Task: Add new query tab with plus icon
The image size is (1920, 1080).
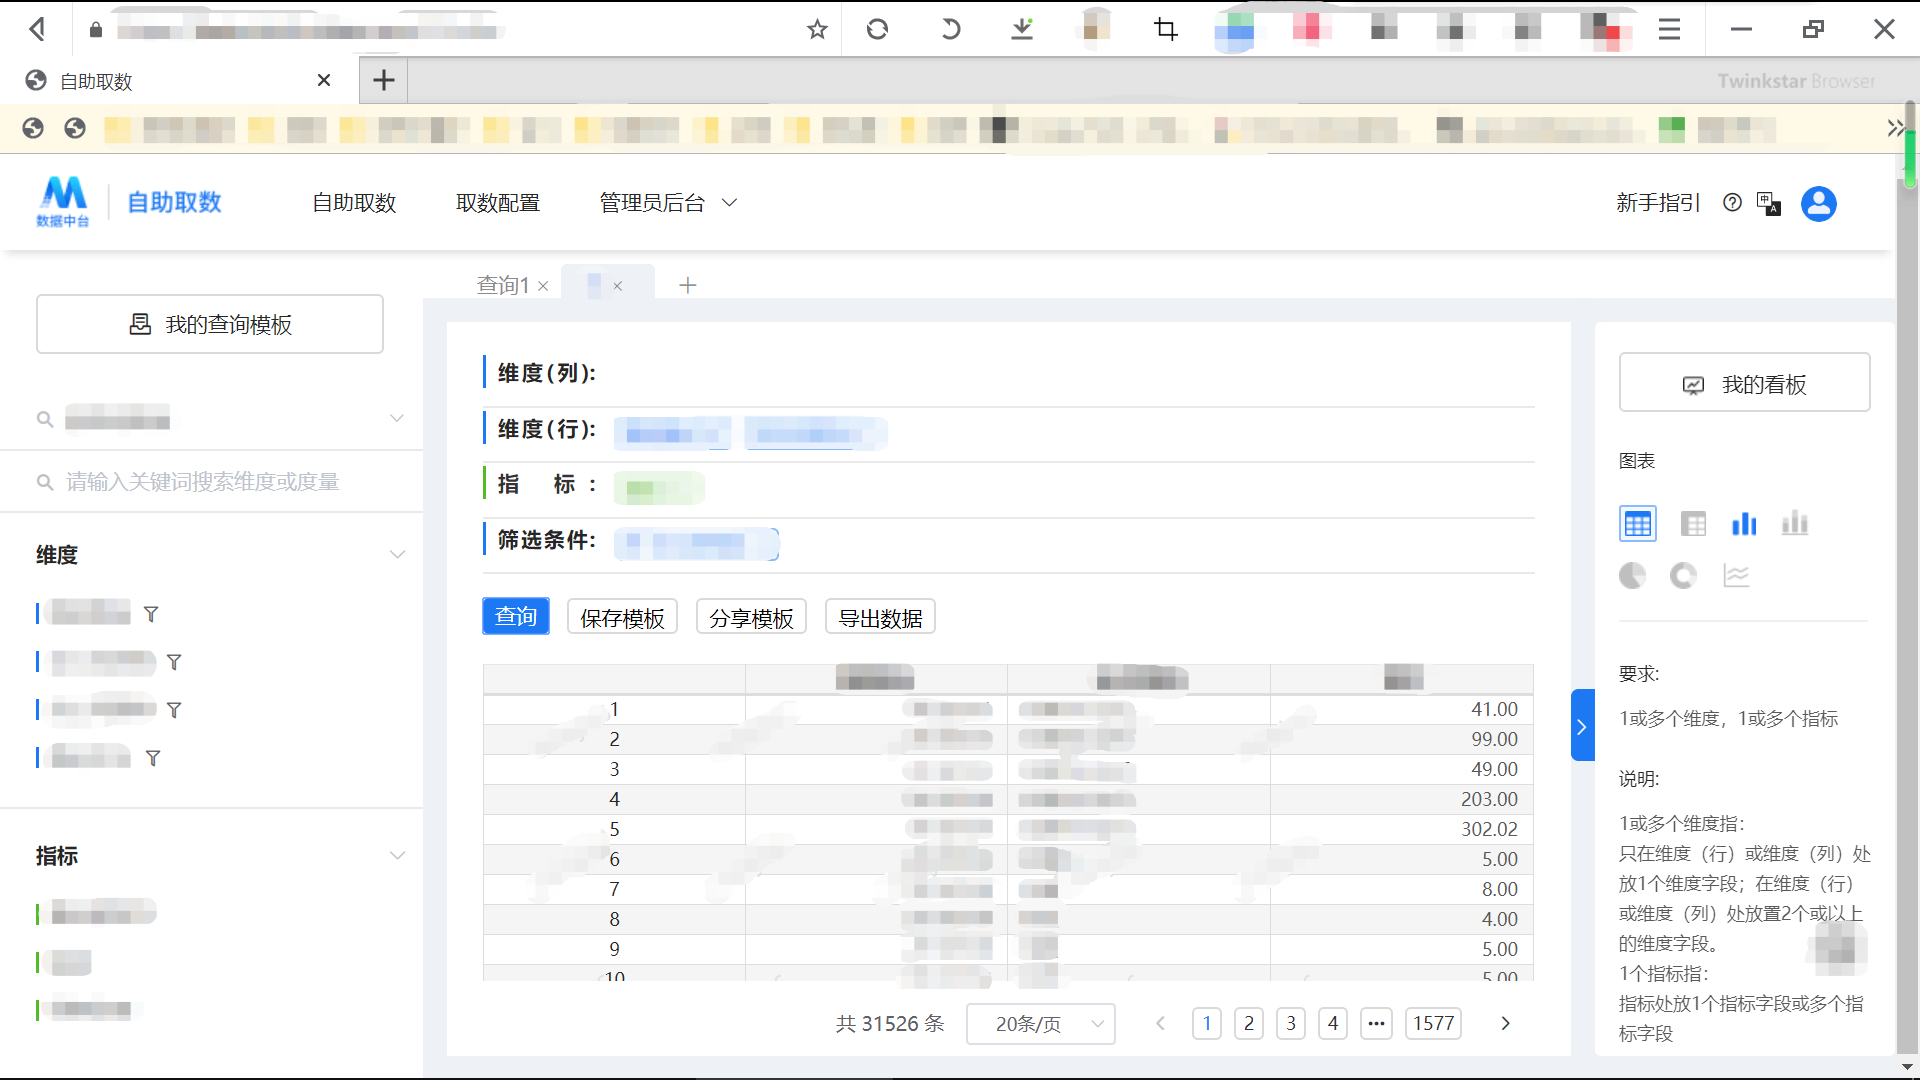Action: click(x=688, y=285)
